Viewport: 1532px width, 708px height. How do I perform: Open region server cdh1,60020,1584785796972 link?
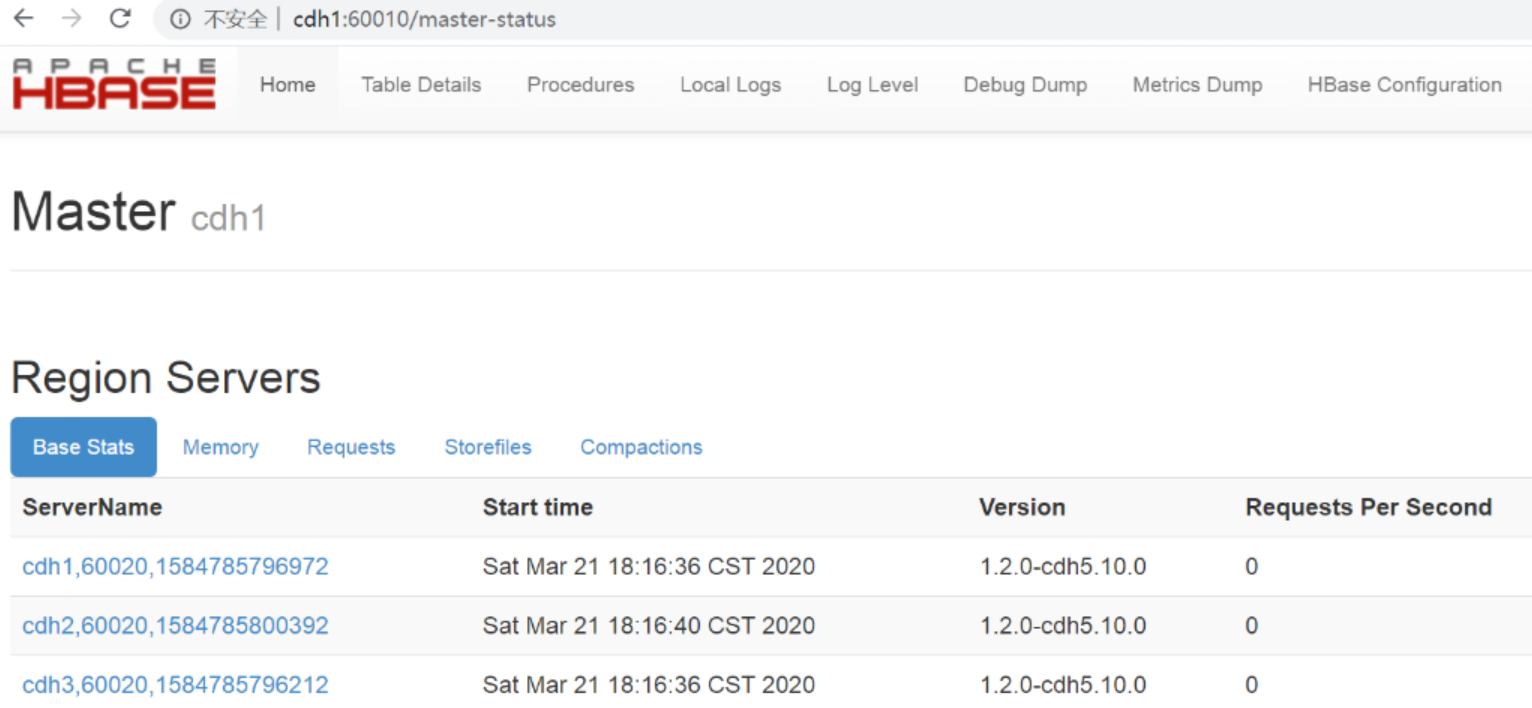(x=175, y=567)
